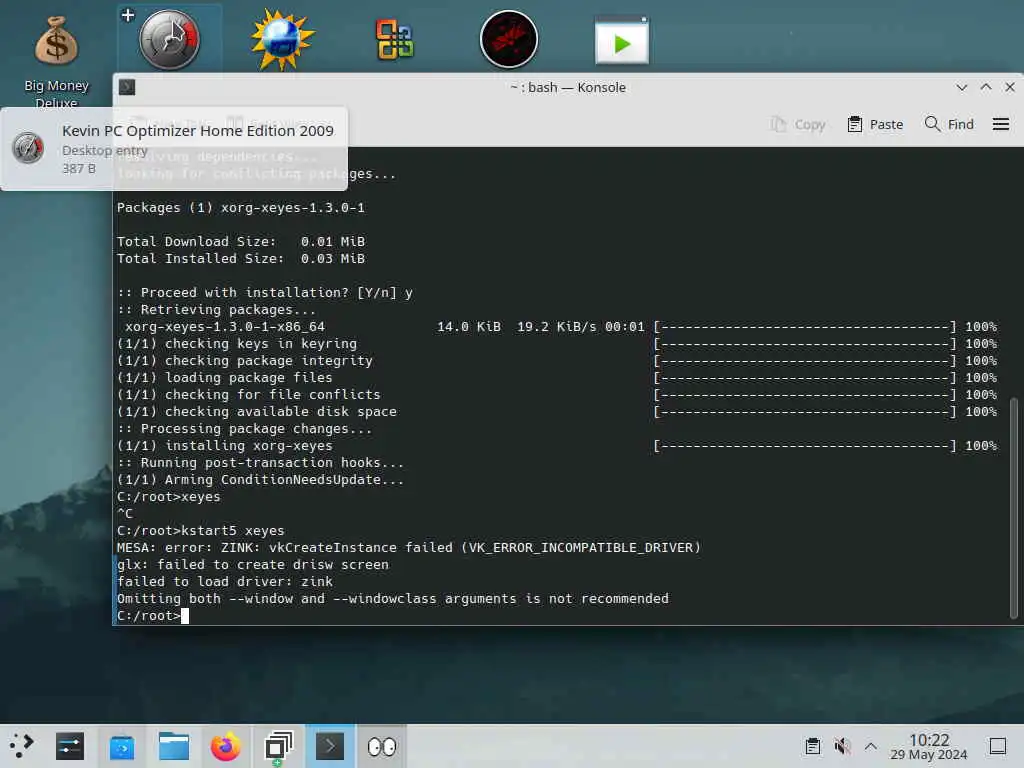1024x768 pixels.
Task: Click the overlapping windows taskbar icon
Action: [x=278, y=746]
